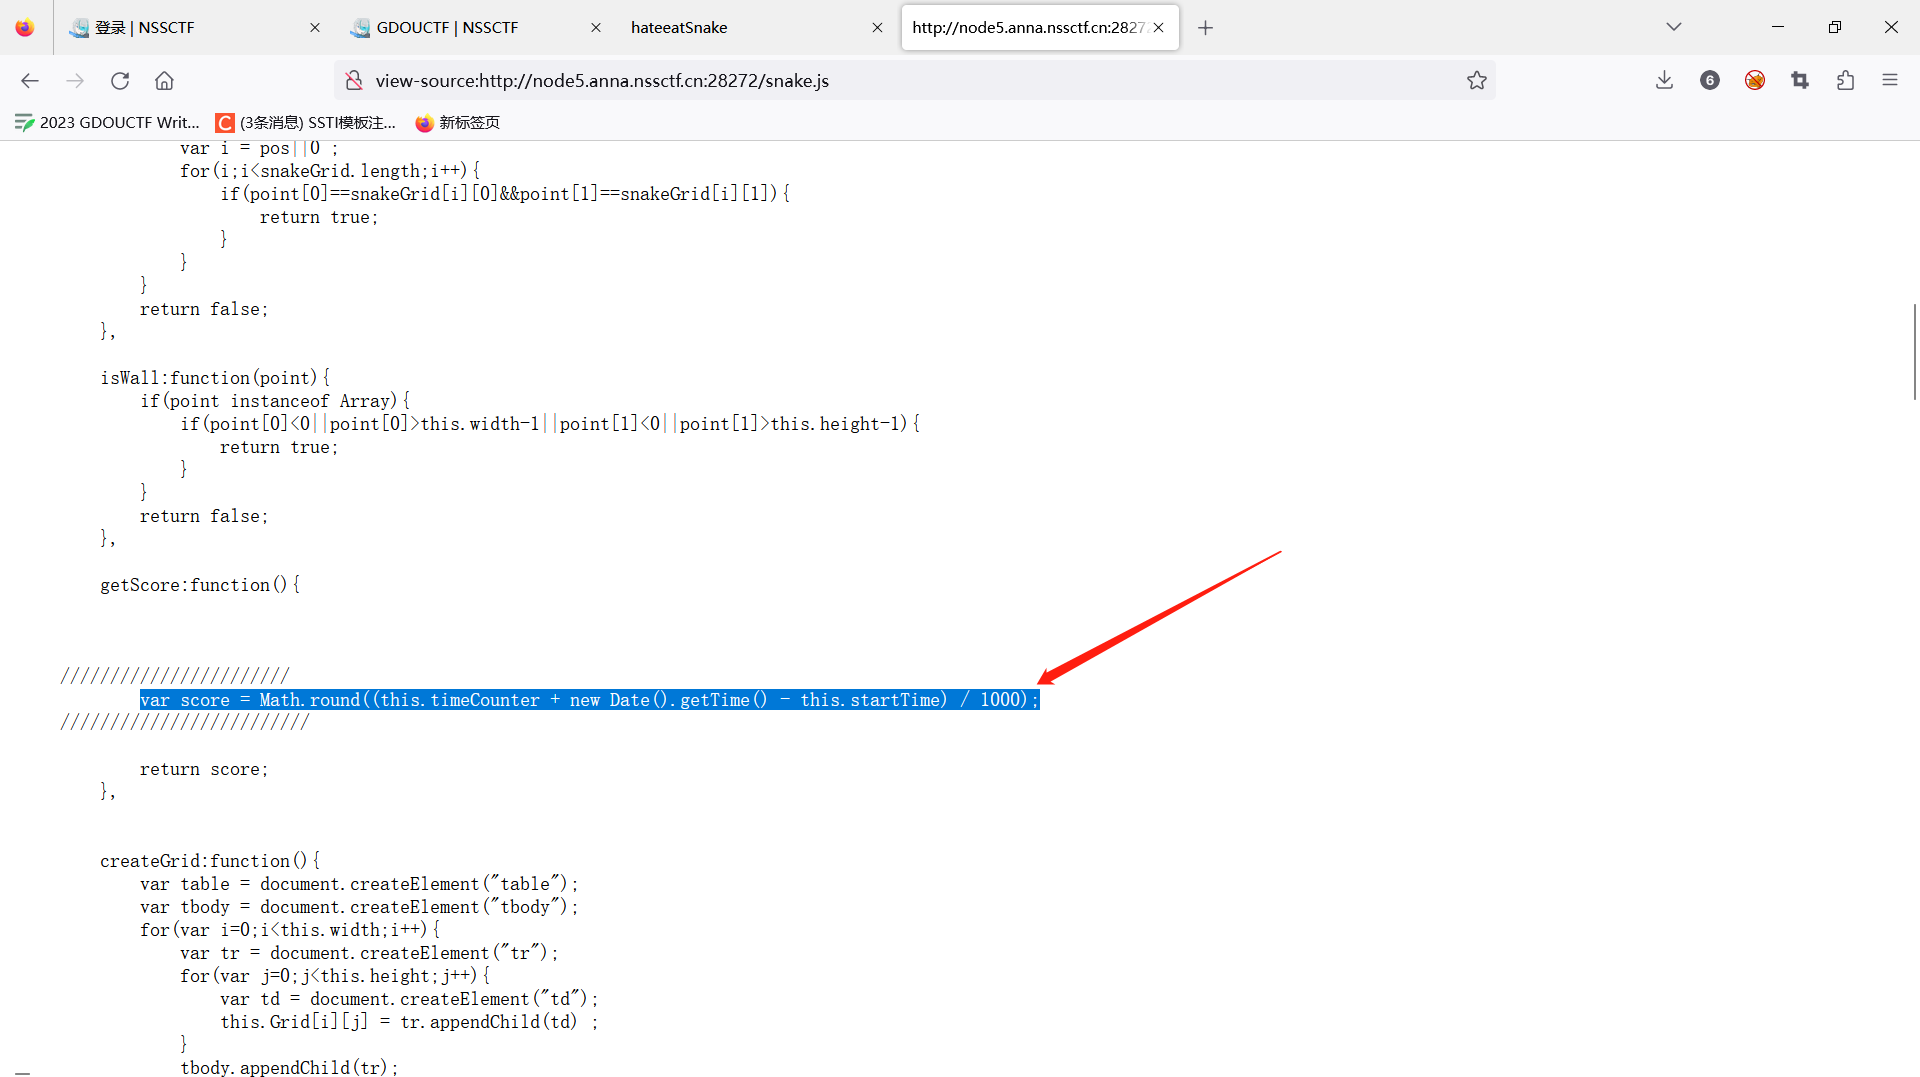
Task: Open the downloads panel
Action: (x=1664, y=80)
